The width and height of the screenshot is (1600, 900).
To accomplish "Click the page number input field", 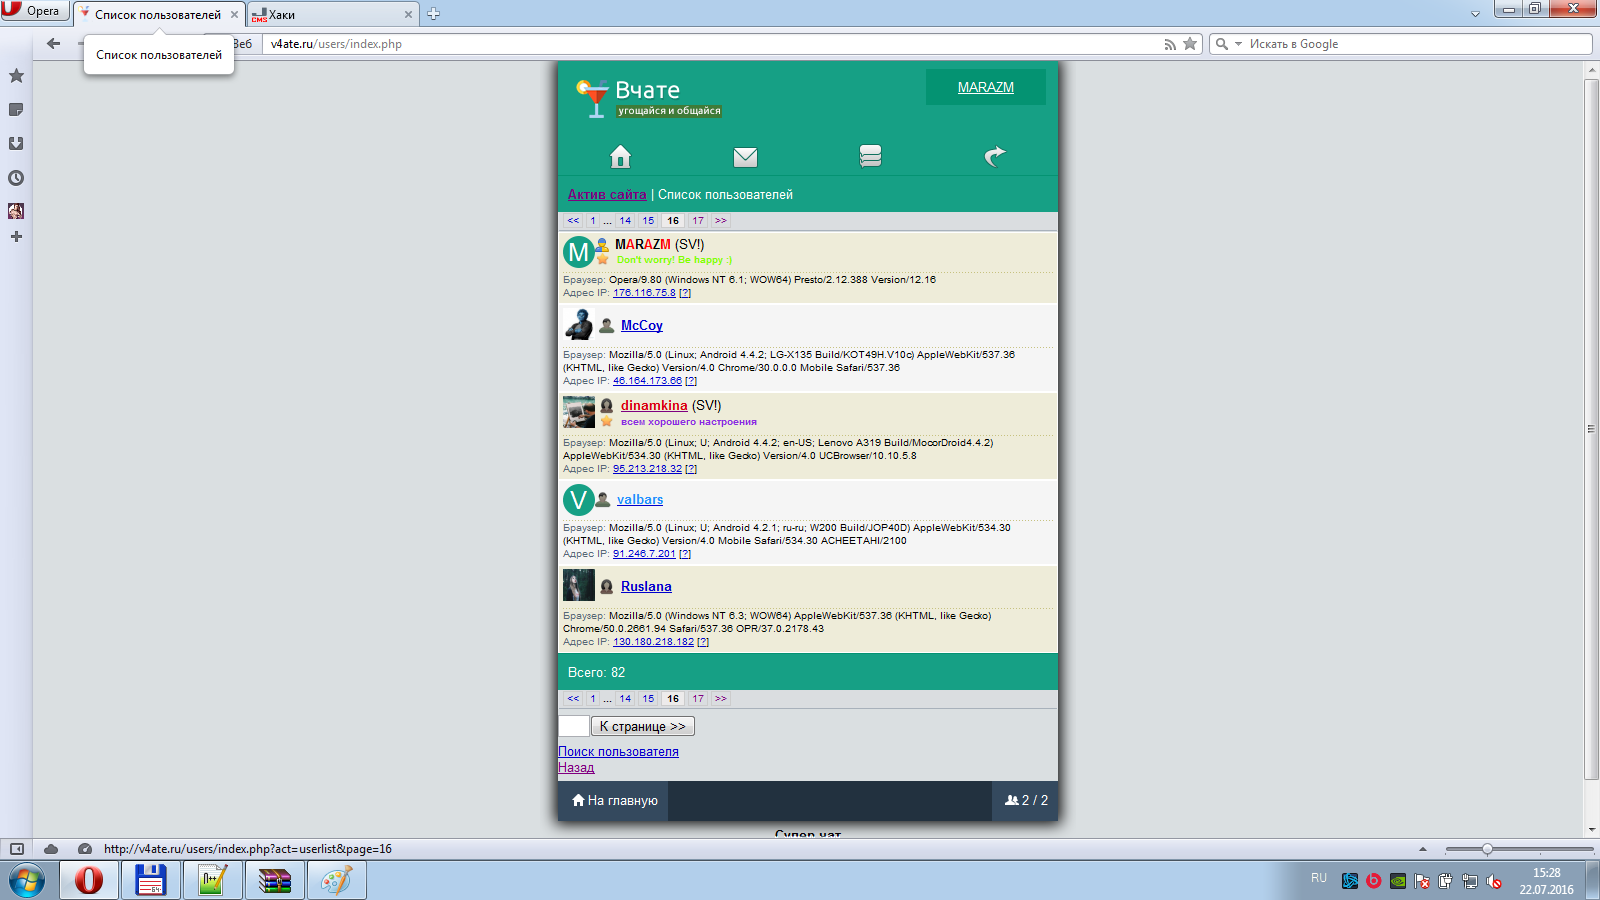I will [573, 727].
